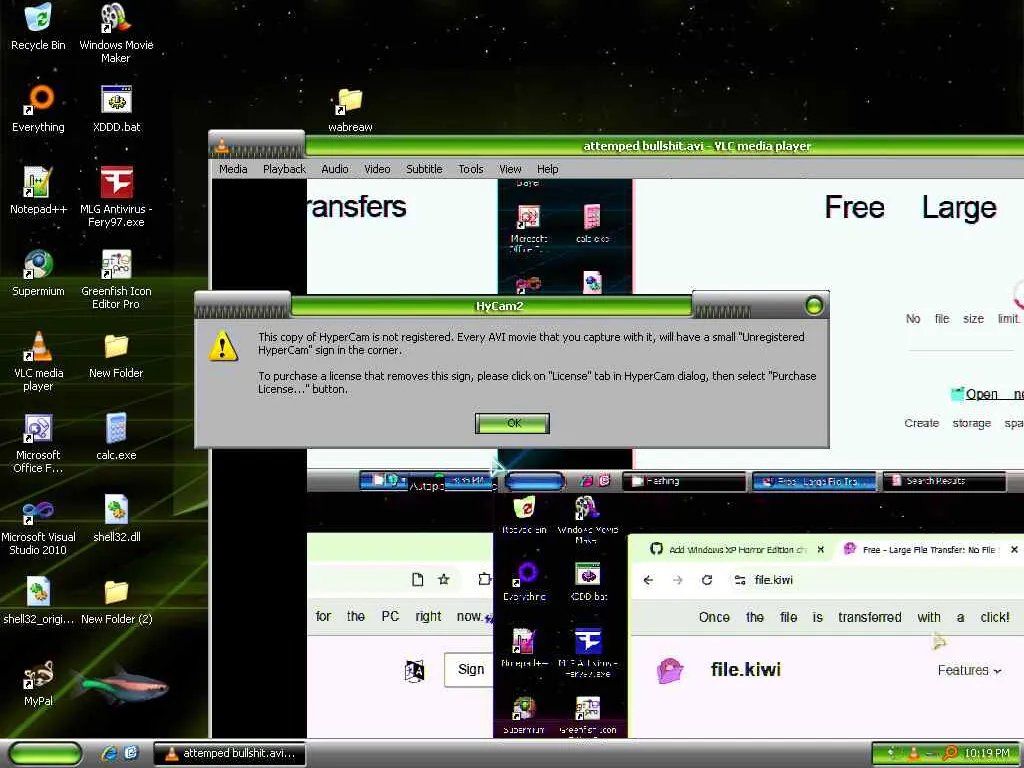Viewport: 1024px width, 768px height.
Task: Click the Sign button in the video
Action: coord(471,669)
